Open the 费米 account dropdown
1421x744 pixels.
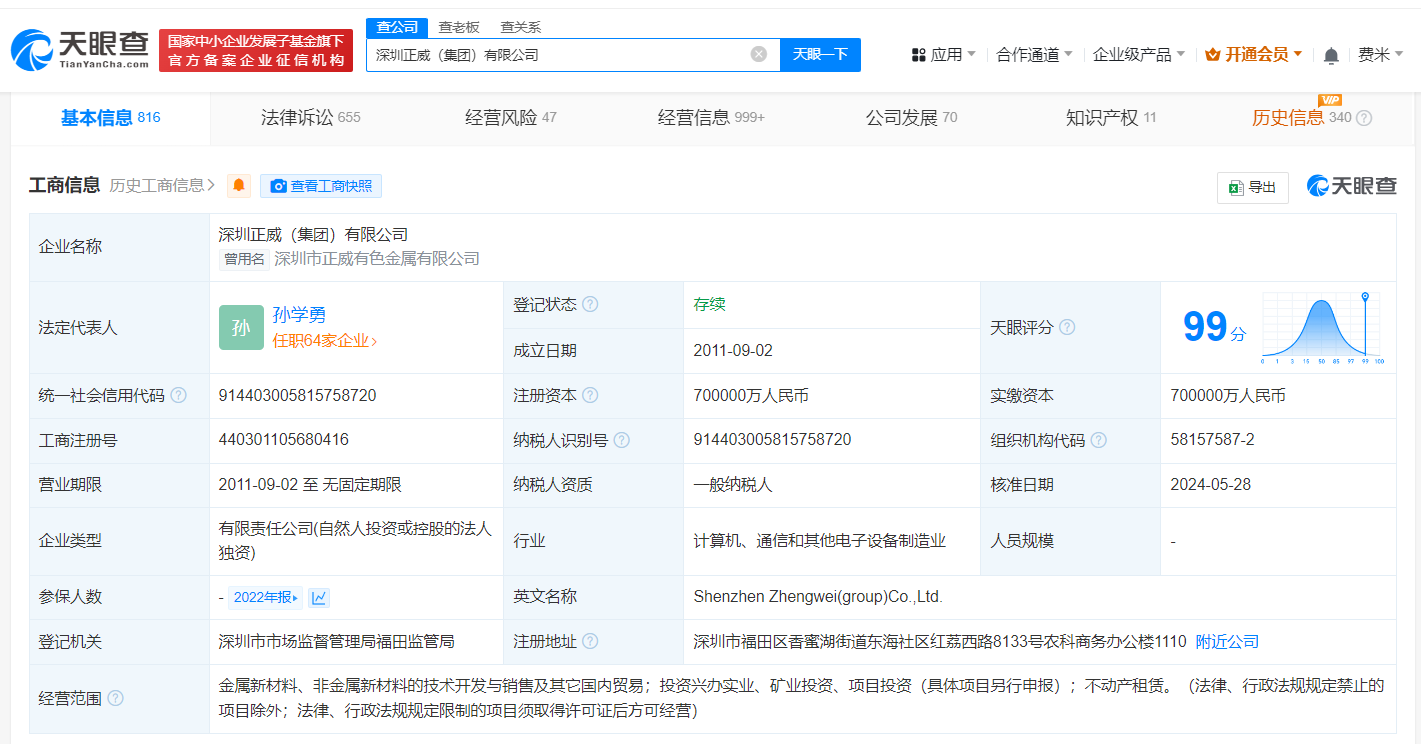[x=1381, y=55]
